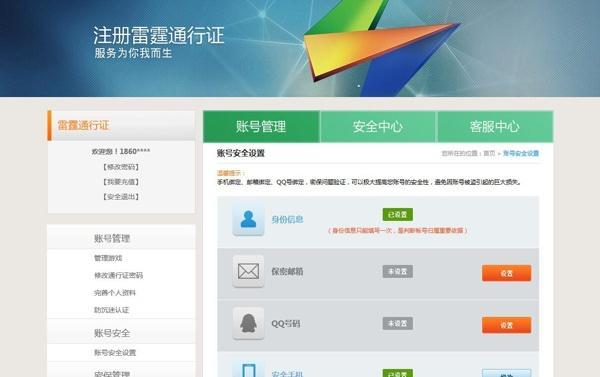Click the 设置 button for 保密邮箱
The image size is (600, 377).
click(x=506, y=273)
